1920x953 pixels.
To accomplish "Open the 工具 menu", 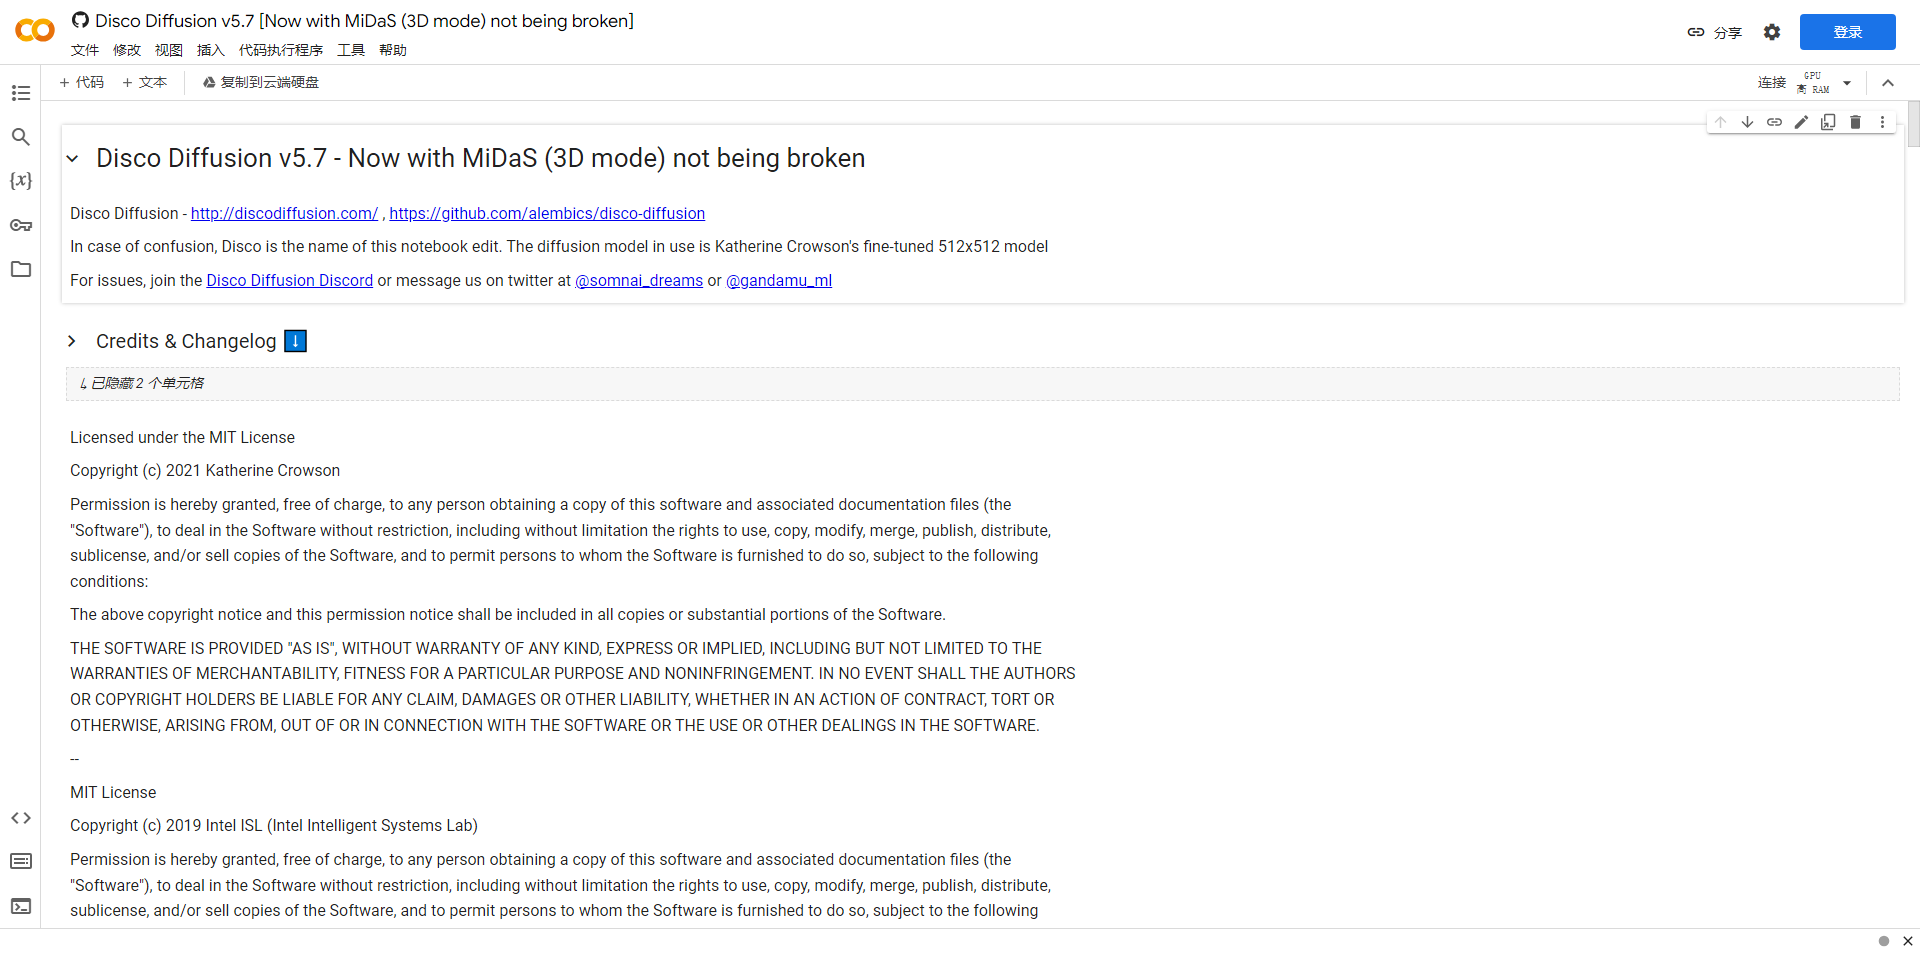I will (x=351, y=50).
